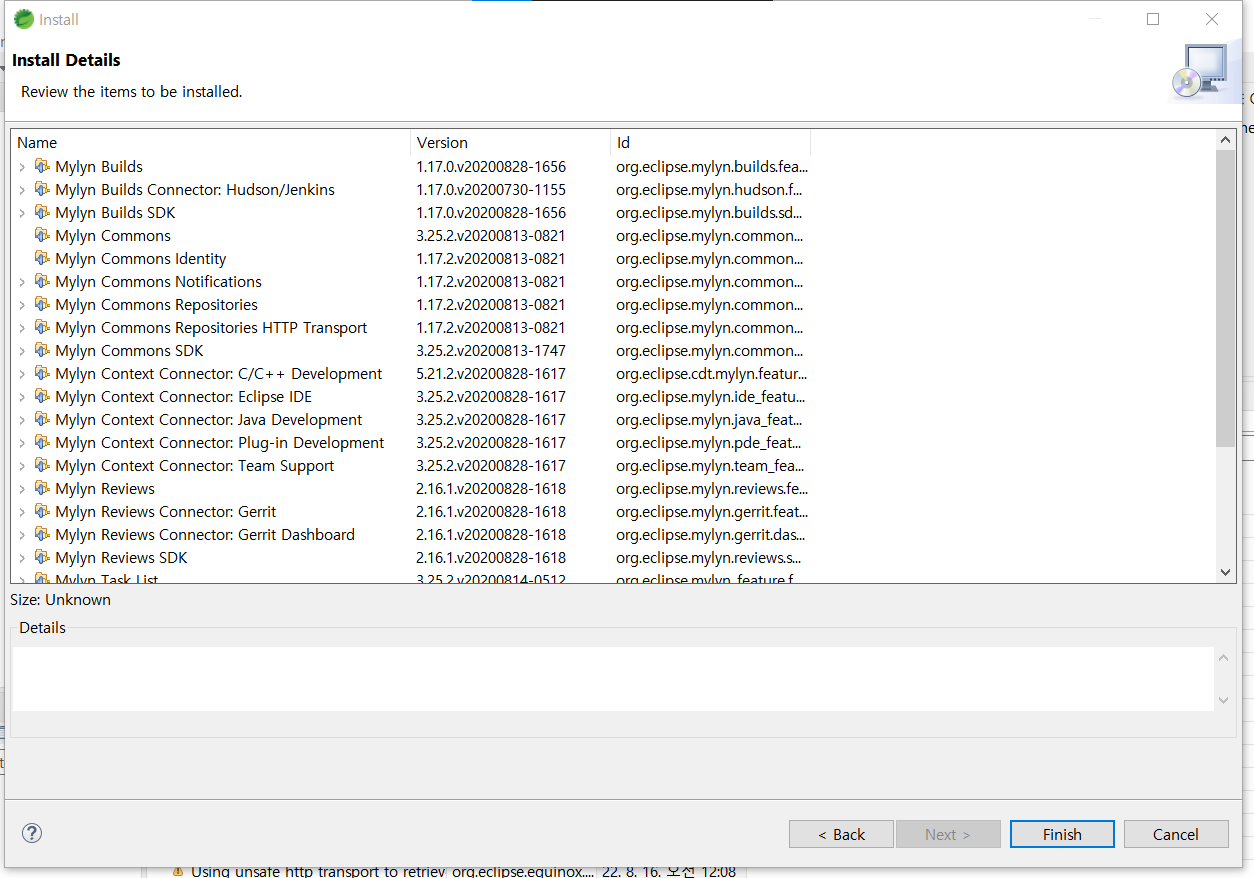Image resolution: width=1254 pixels, height=878 pixels.
Task: Click the icon for Mylyn Commons Repositories
Action: [42, 304]
